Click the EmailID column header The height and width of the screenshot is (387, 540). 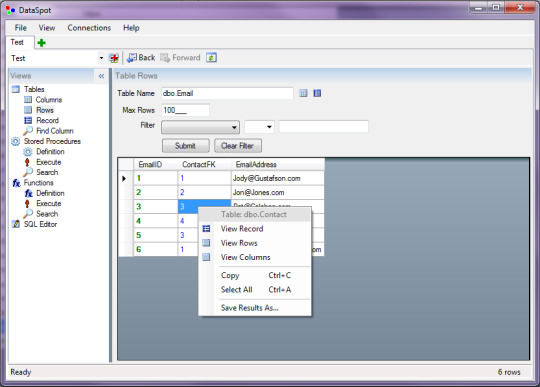(156, 165)
